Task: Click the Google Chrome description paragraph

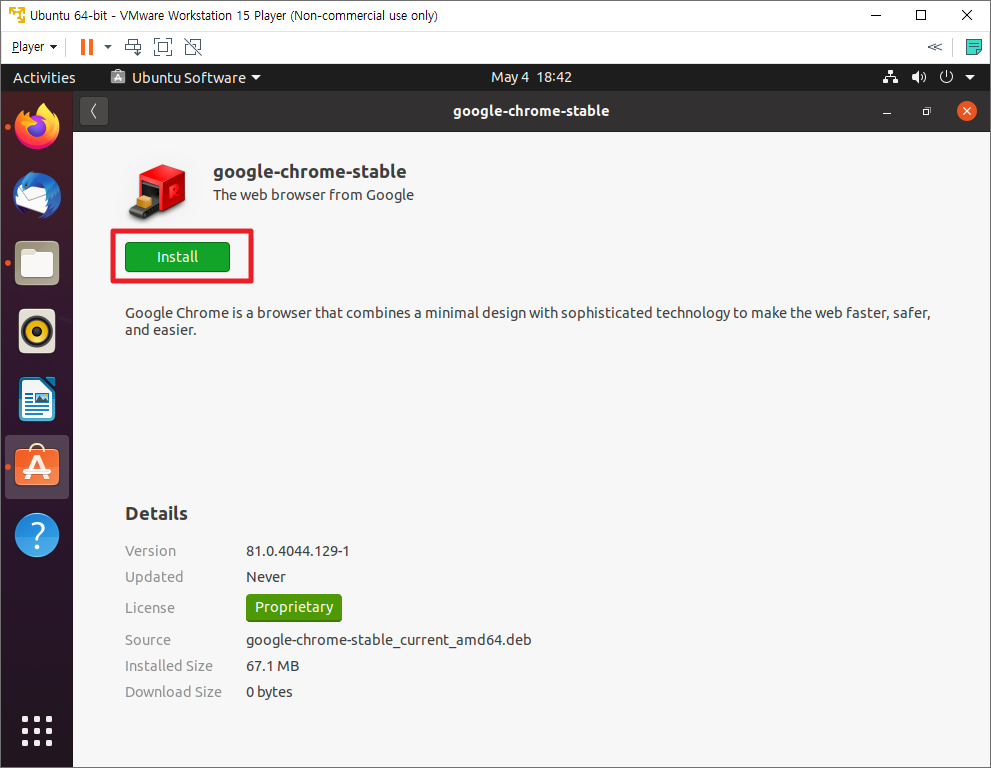Action: (x=528, y=321)
